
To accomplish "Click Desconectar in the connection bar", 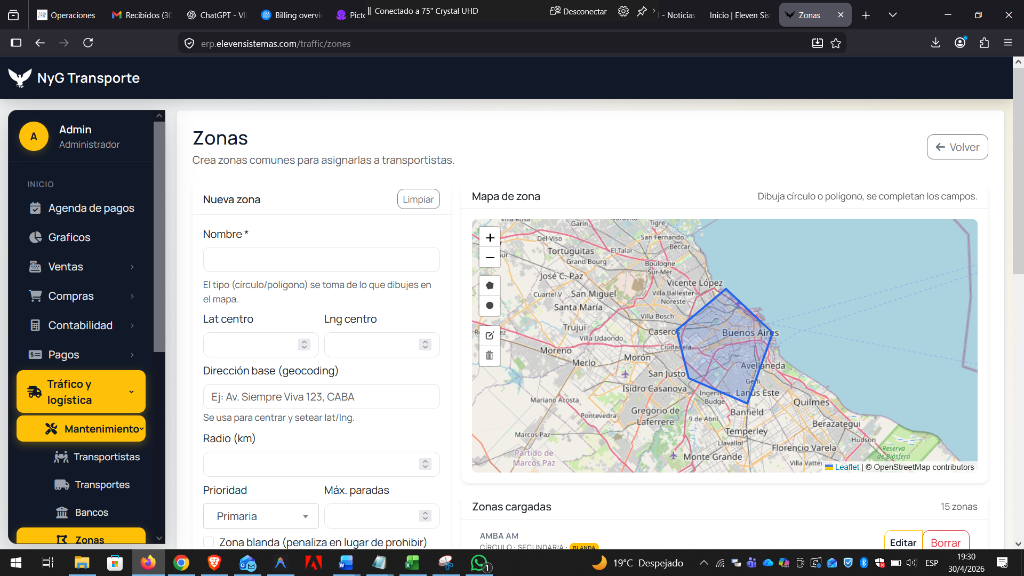I will point(579,11).
